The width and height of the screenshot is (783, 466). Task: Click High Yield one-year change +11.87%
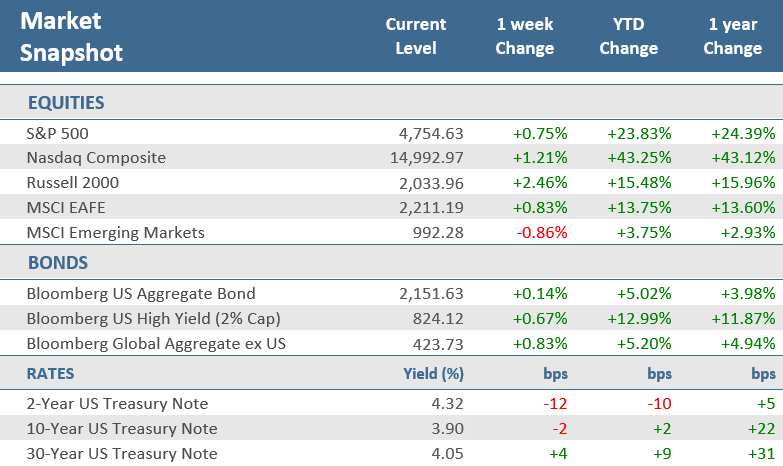tap(744, 319)
